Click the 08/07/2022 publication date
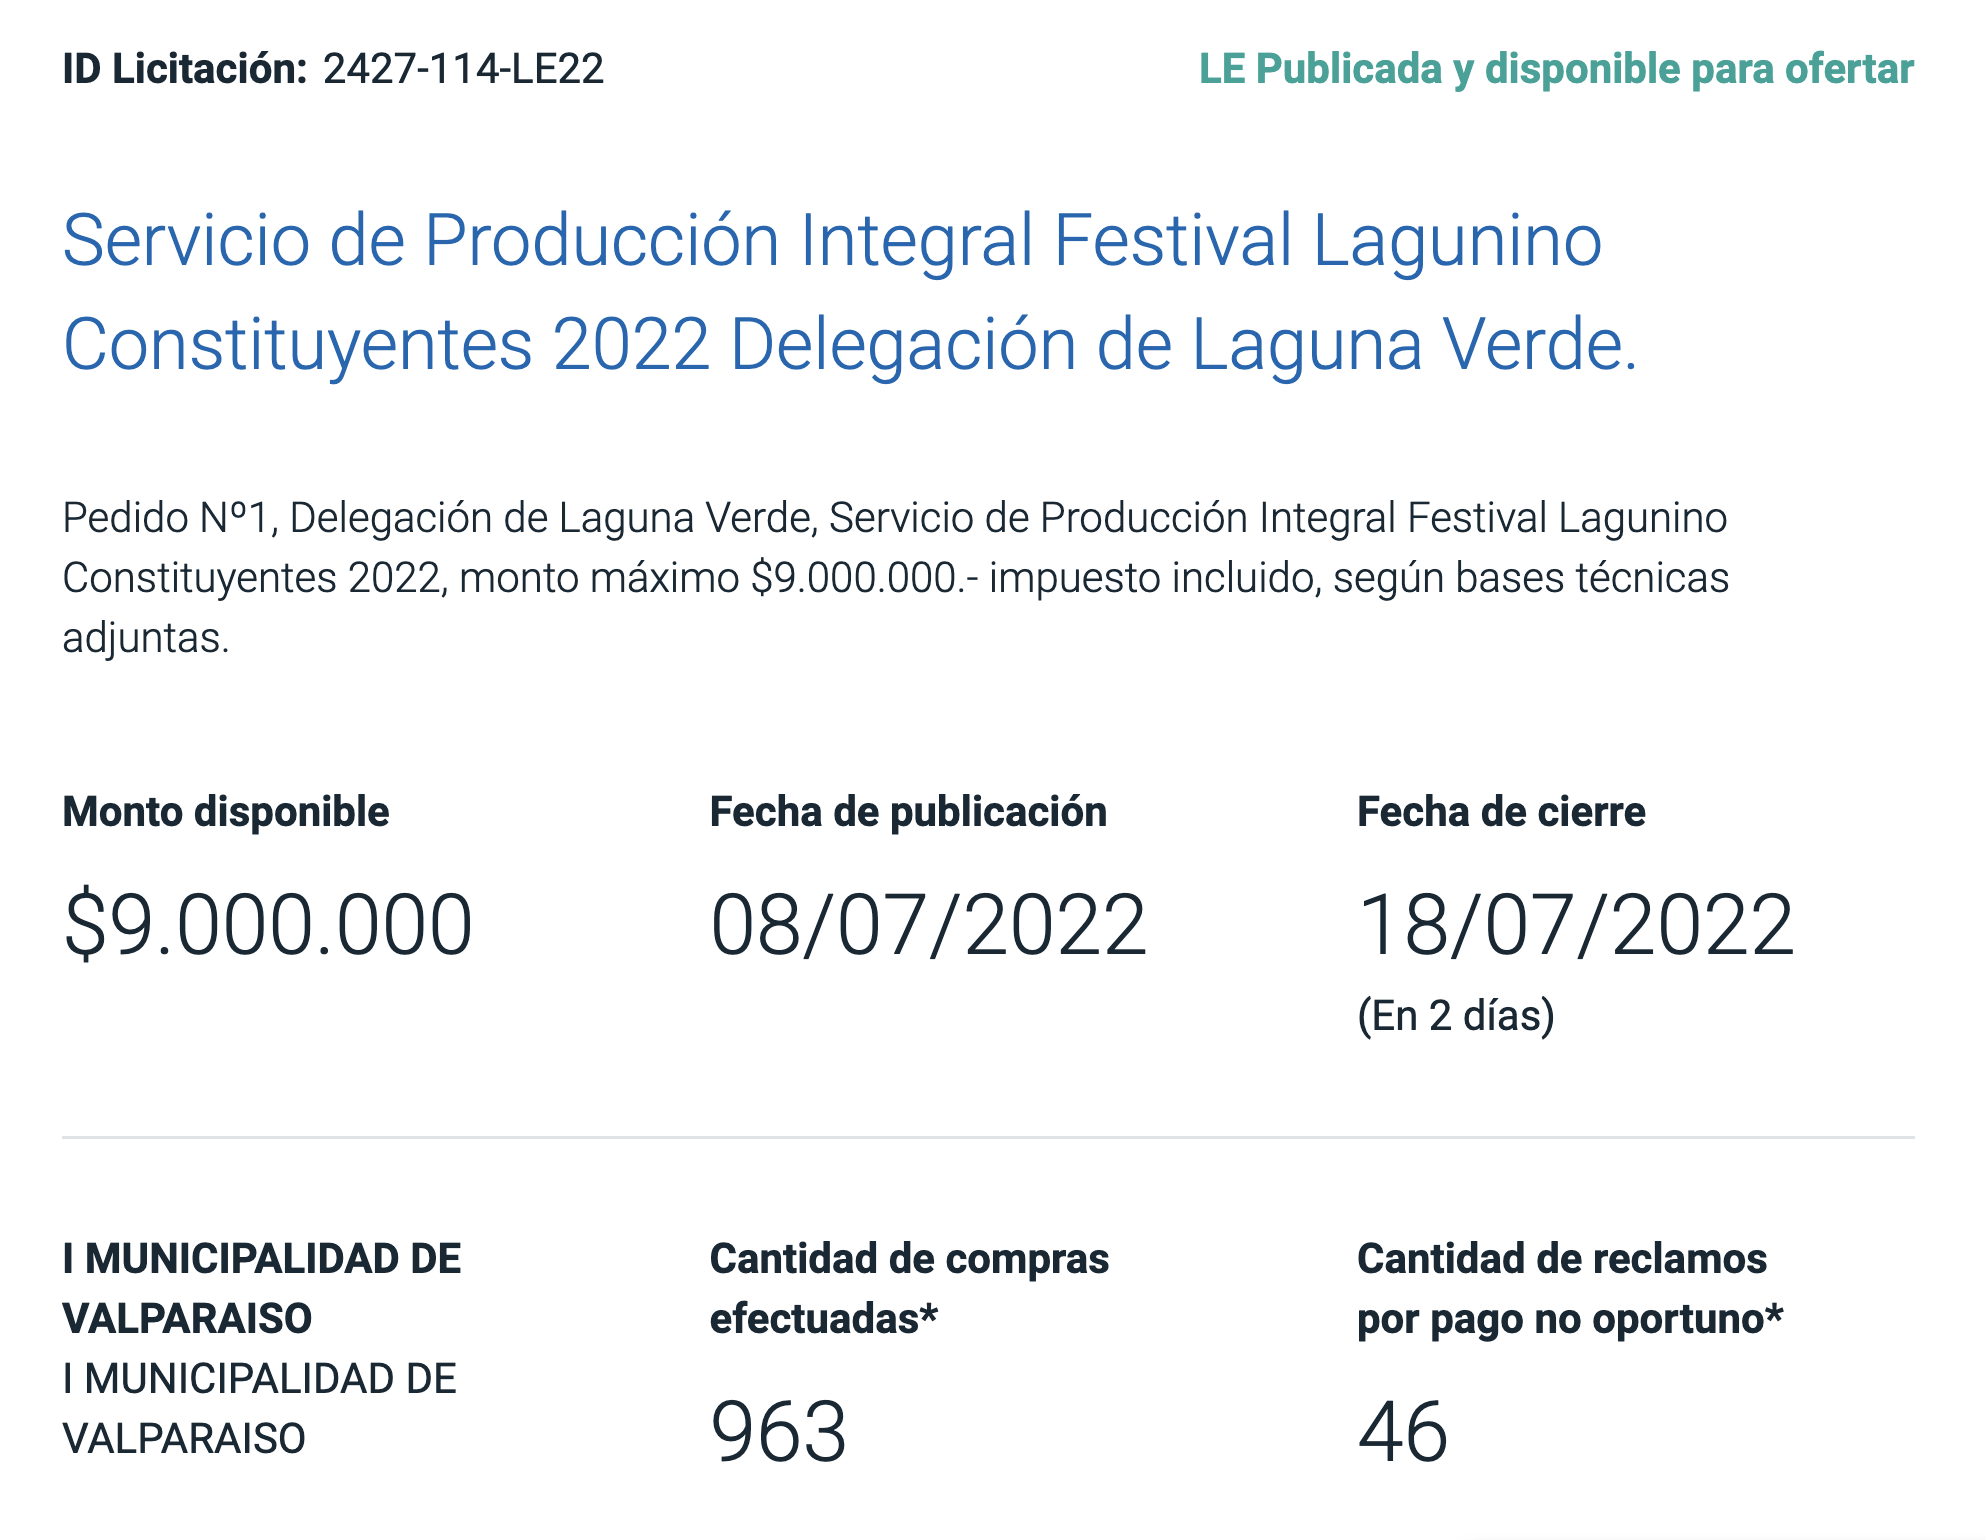This screenshot has height=1540, width=1986. point(928,925)
